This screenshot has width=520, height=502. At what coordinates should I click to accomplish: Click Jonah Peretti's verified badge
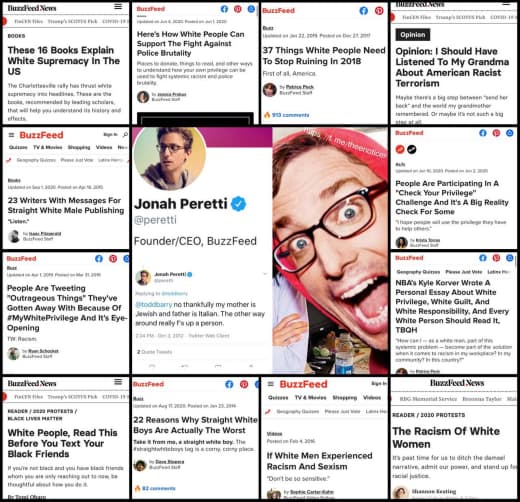coord(239,204)
